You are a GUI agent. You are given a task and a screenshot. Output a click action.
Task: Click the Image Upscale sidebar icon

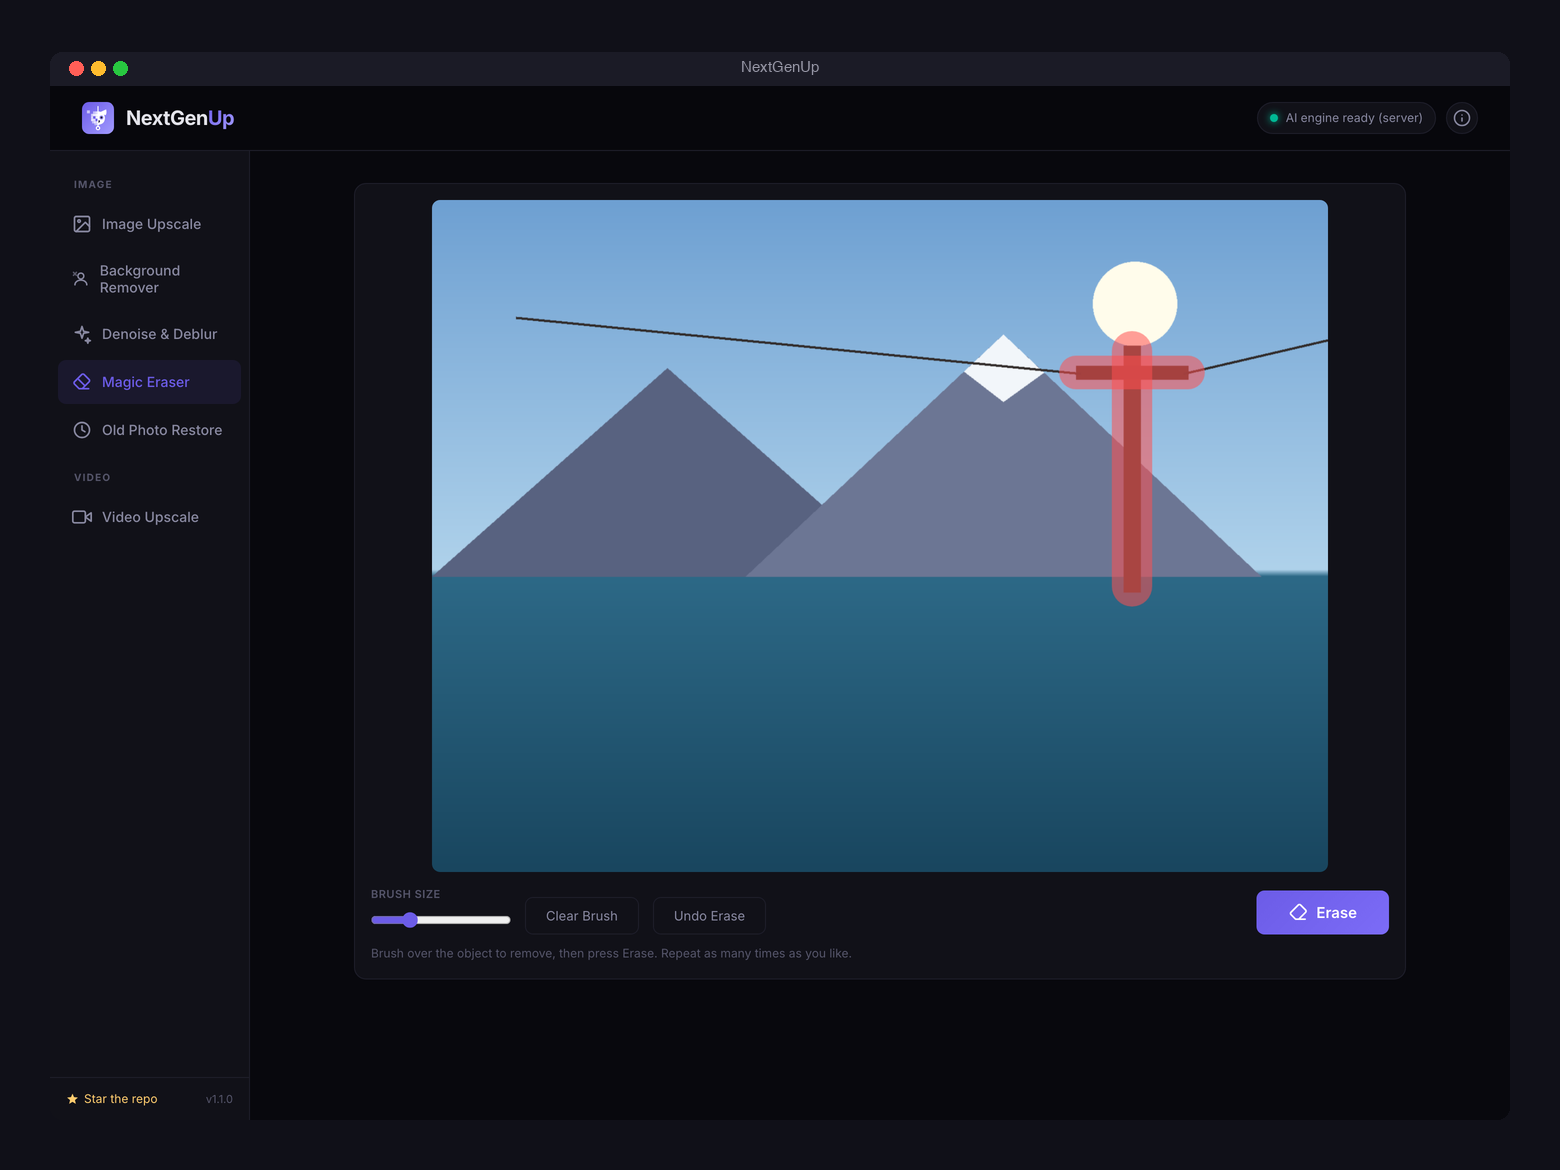(82, 224)
